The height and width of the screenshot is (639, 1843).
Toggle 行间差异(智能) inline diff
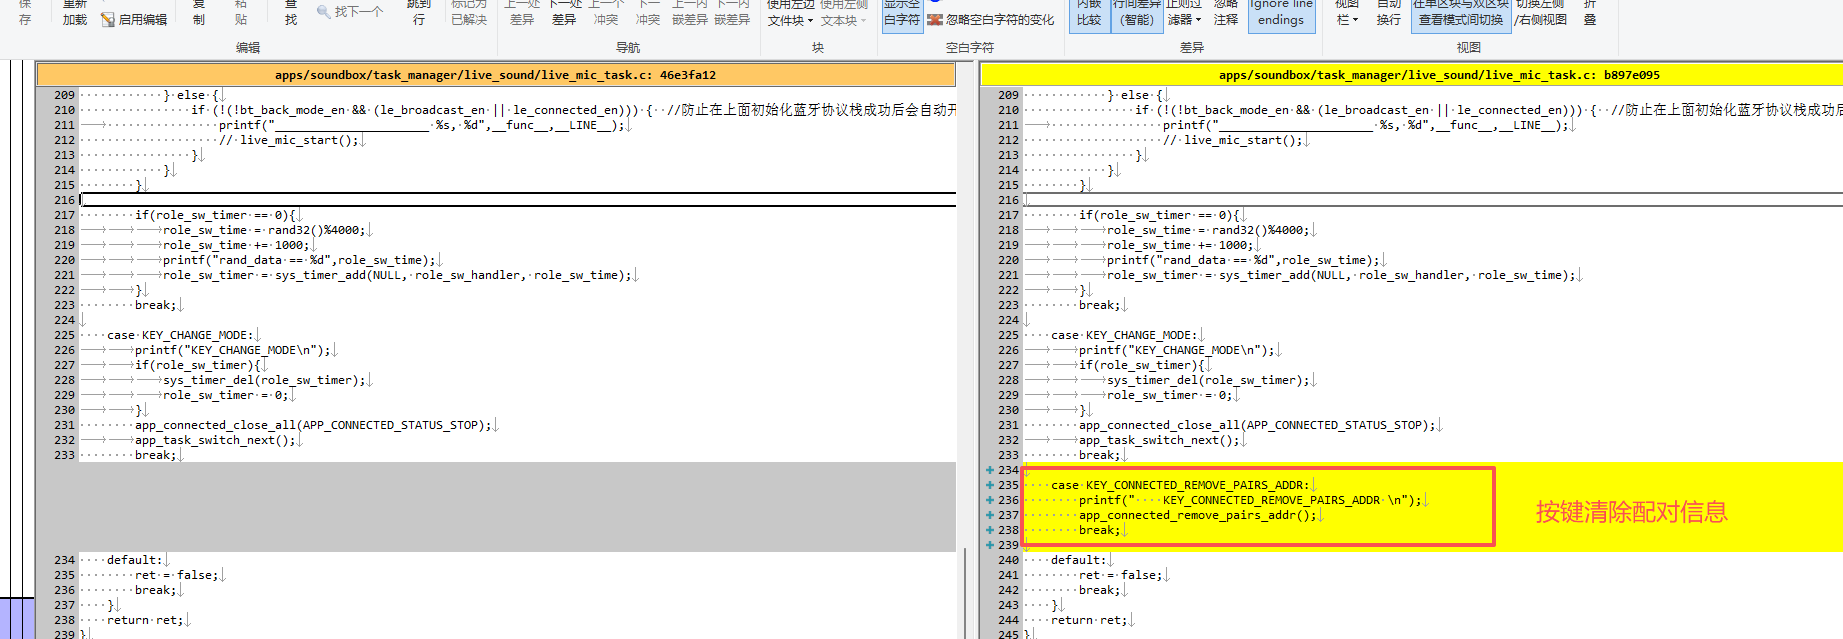coord(1137,14)
